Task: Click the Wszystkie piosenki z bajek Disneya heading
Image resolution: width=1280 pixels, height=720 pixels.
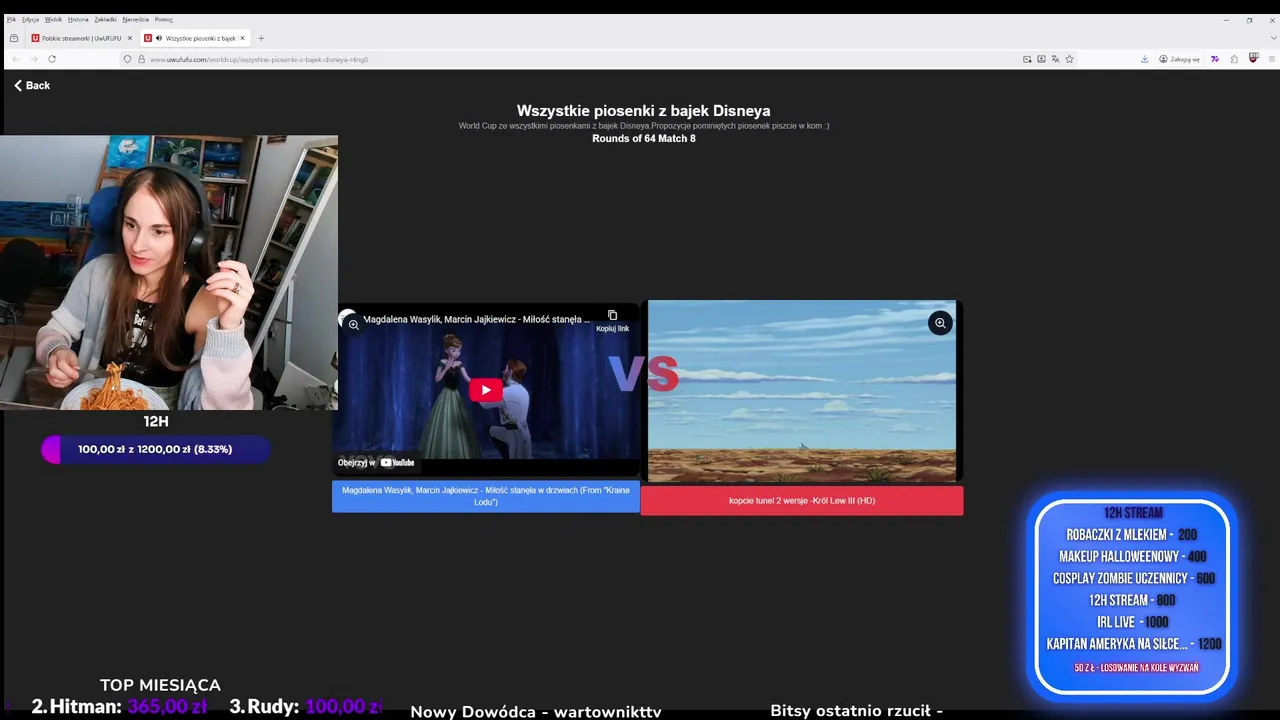Action: click(x=643, y=111)
